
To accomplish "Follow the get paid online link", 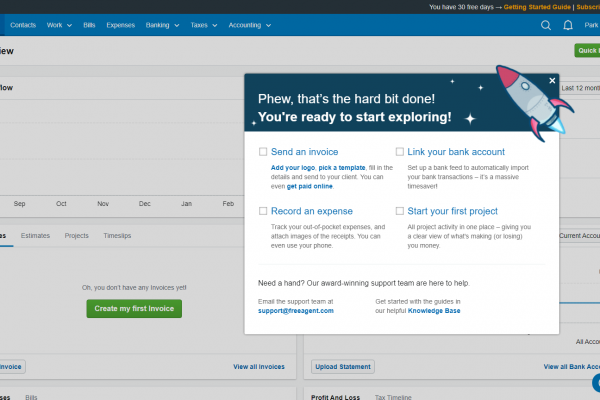I will [310, 186].
